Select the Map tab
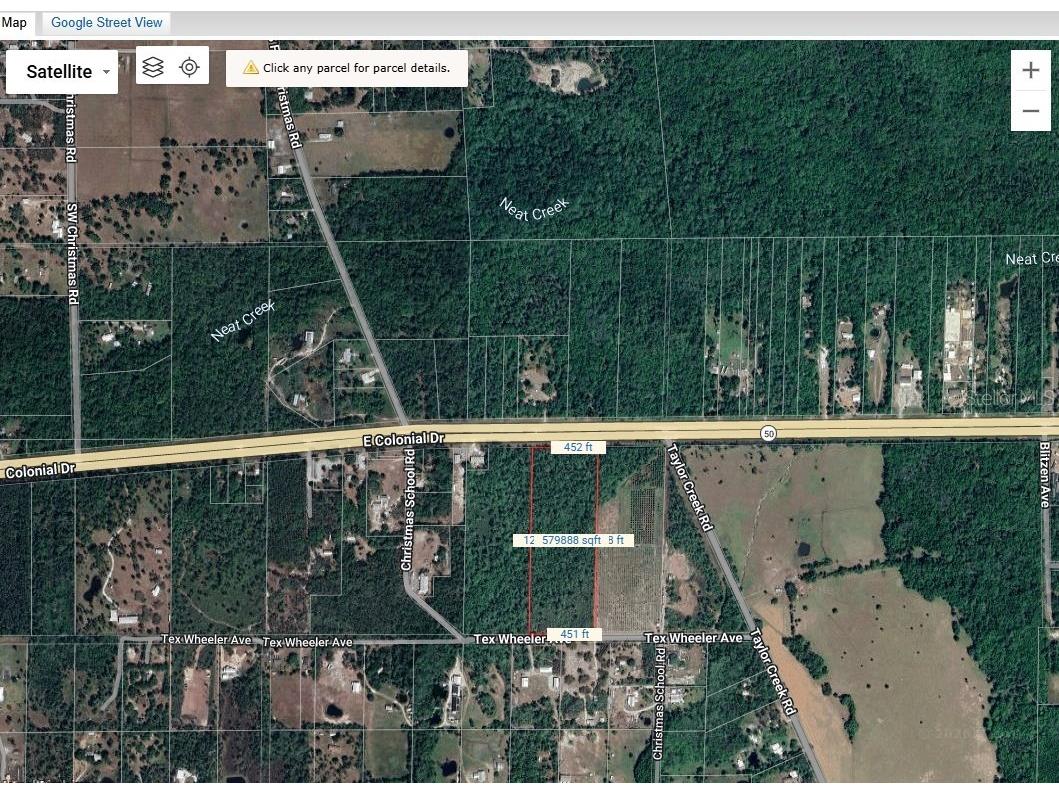The width and height of the screenshot is (1059, 794). click(15, 22)
